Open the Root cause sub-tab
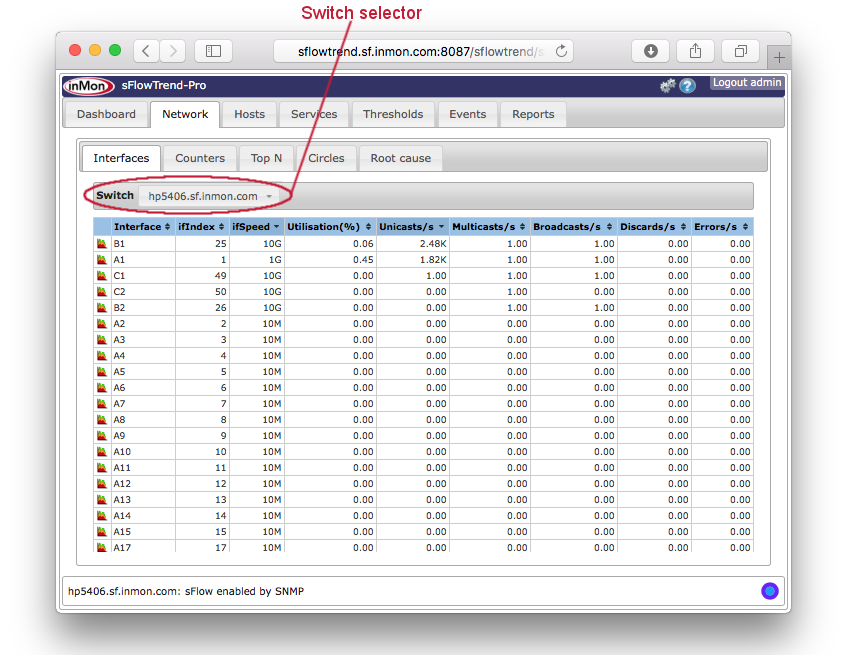 (x=401, y=158)
